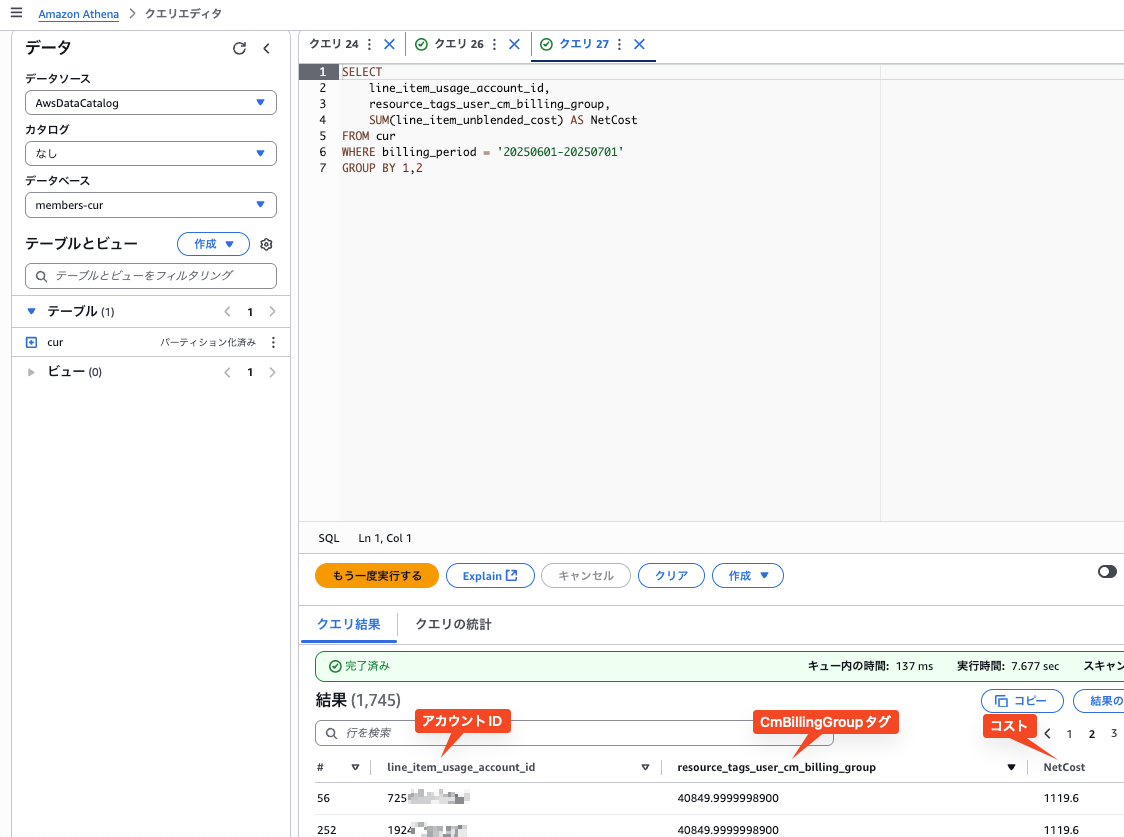Go to results page 1

coord(1070,734)
